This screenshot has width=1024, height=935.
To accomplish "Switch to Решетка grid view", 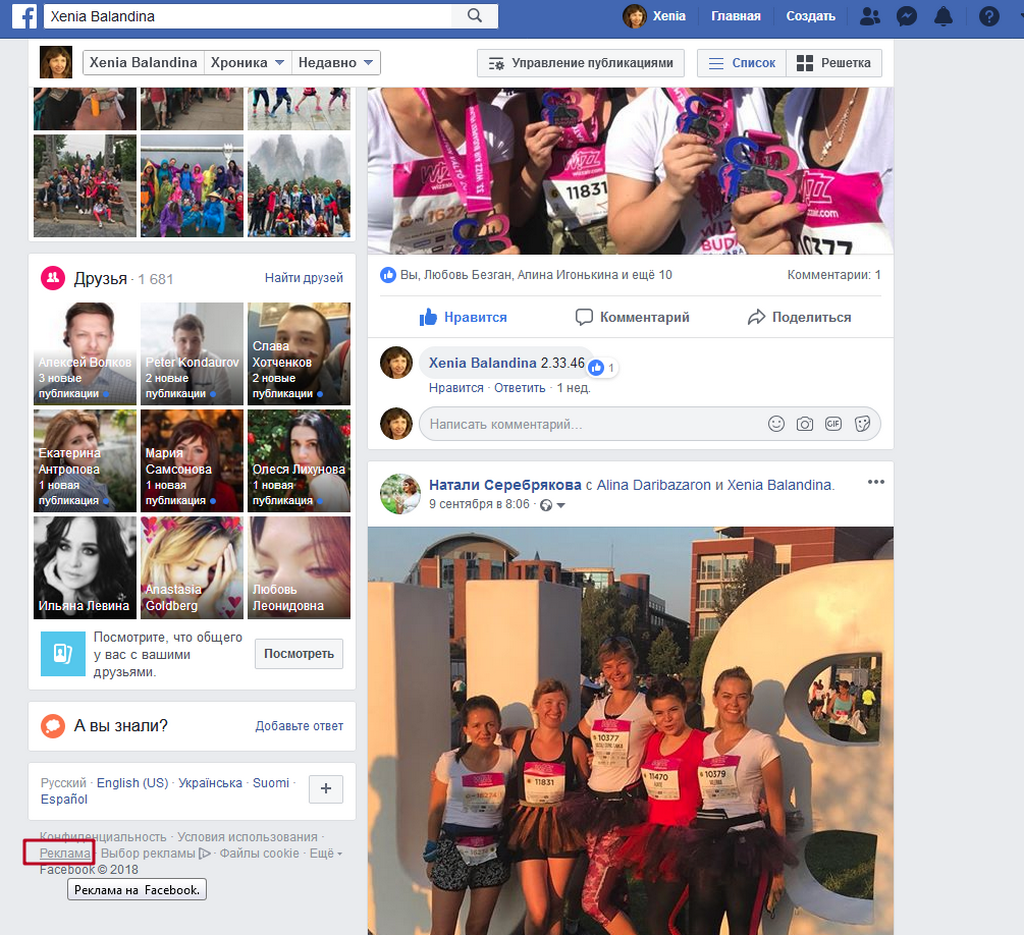I will pyautogui.click(x=834, y=63).
